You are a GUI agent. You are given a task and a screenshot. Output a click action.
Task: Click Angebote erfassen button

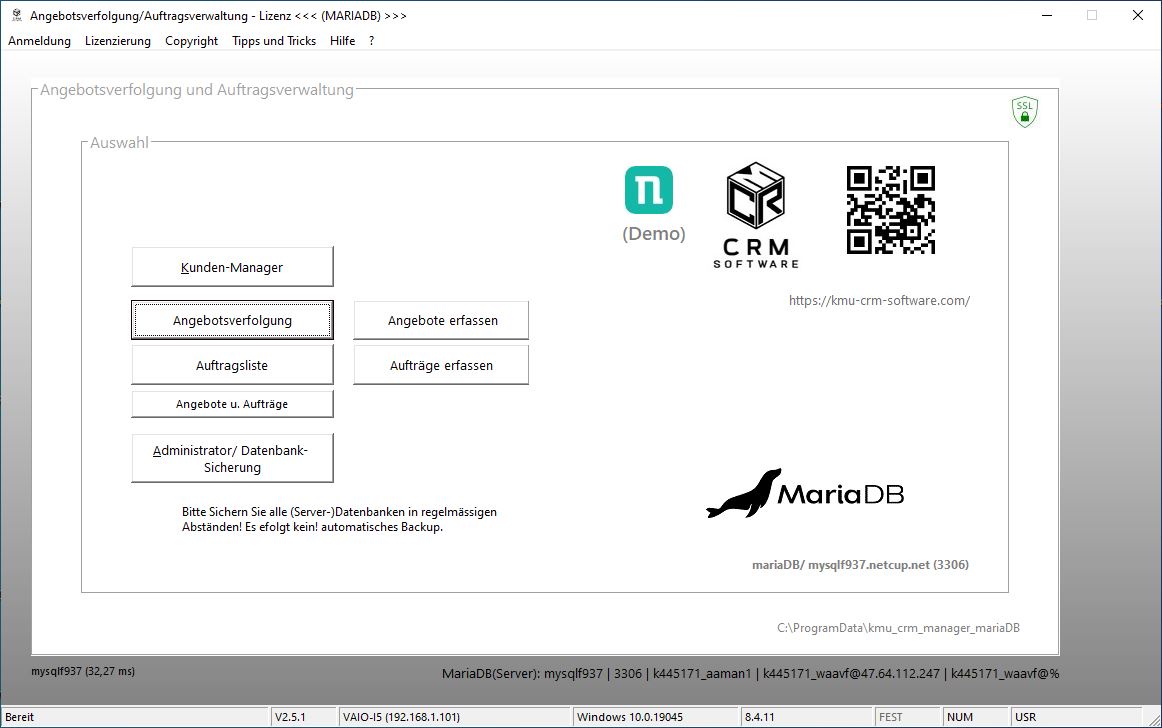(x=441, y=320)
